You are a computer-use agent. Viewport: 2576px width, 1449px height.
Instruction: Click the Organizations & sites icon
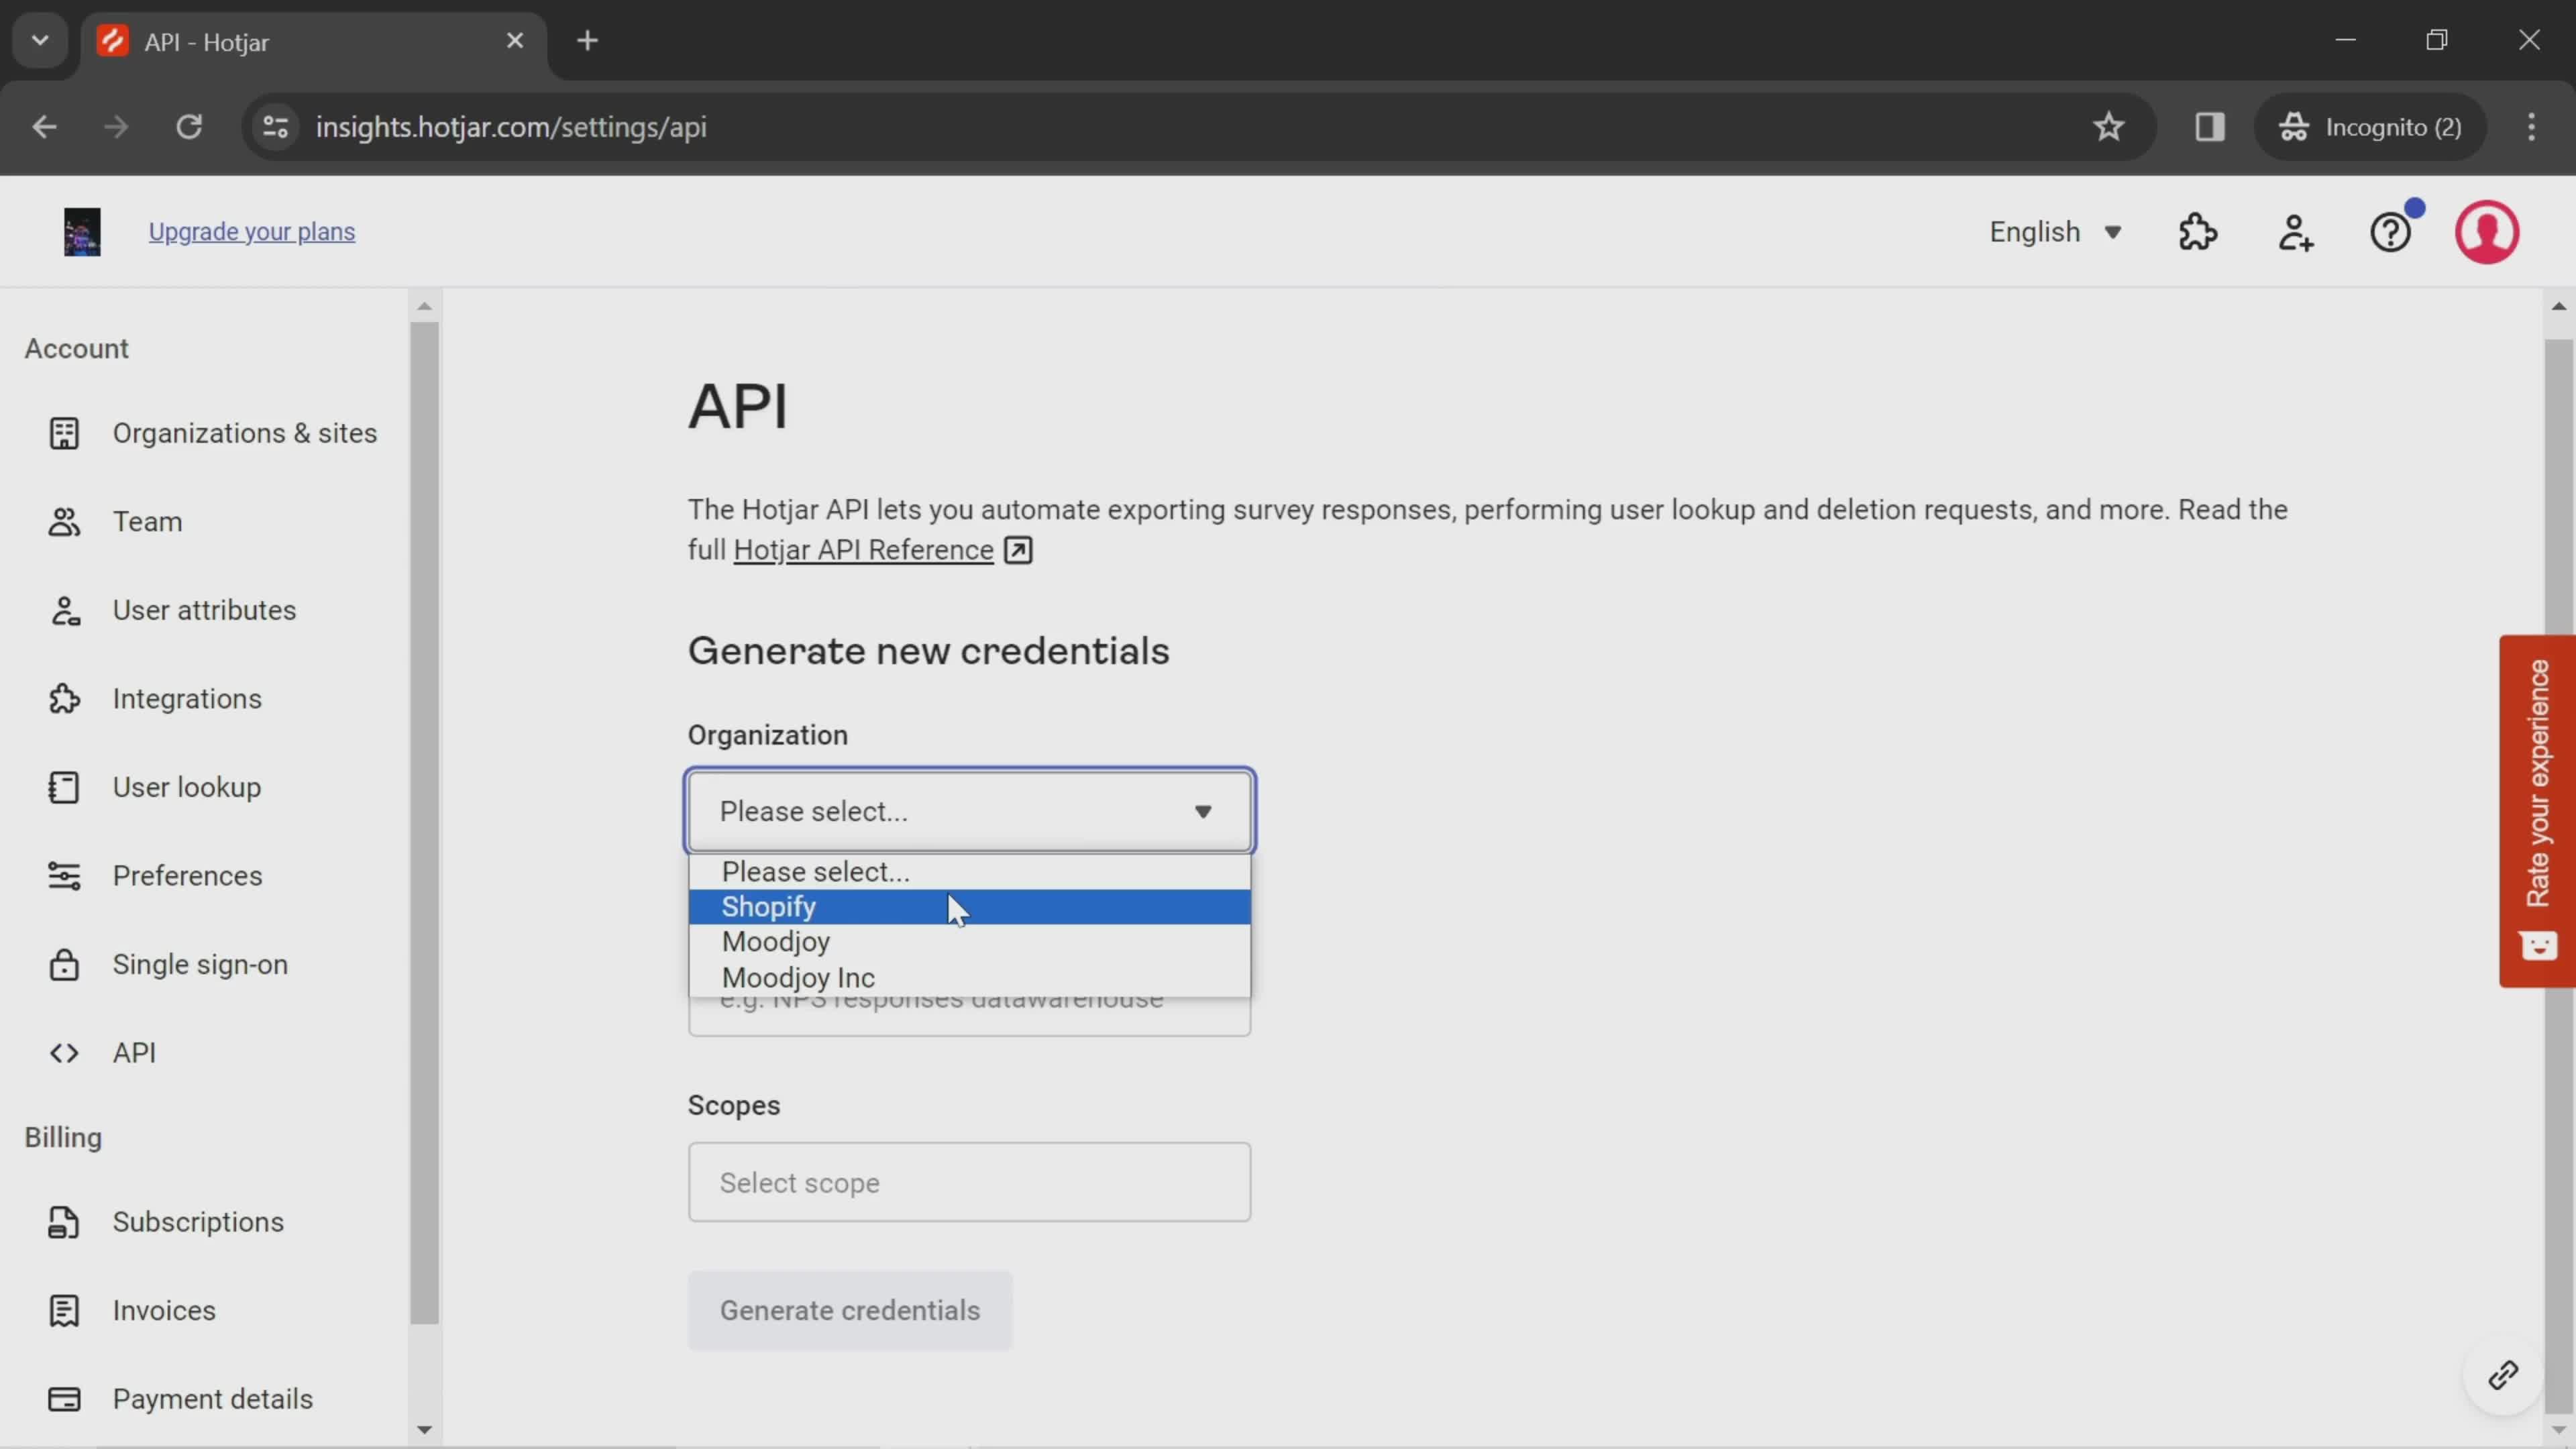point(62,433)
